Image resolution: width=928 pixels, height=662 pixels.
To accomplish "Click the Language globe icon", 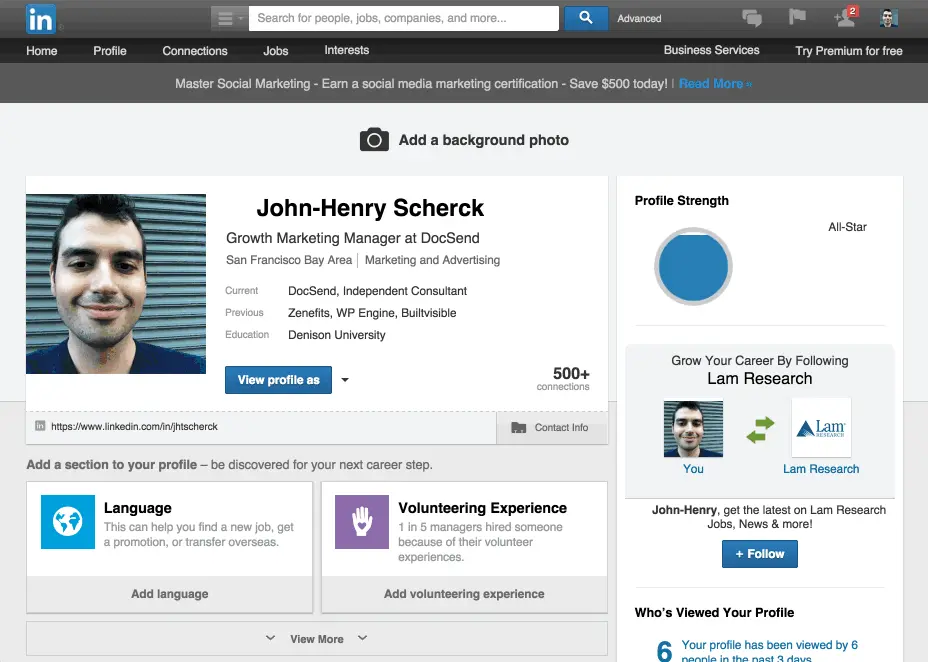I will 67,522.
